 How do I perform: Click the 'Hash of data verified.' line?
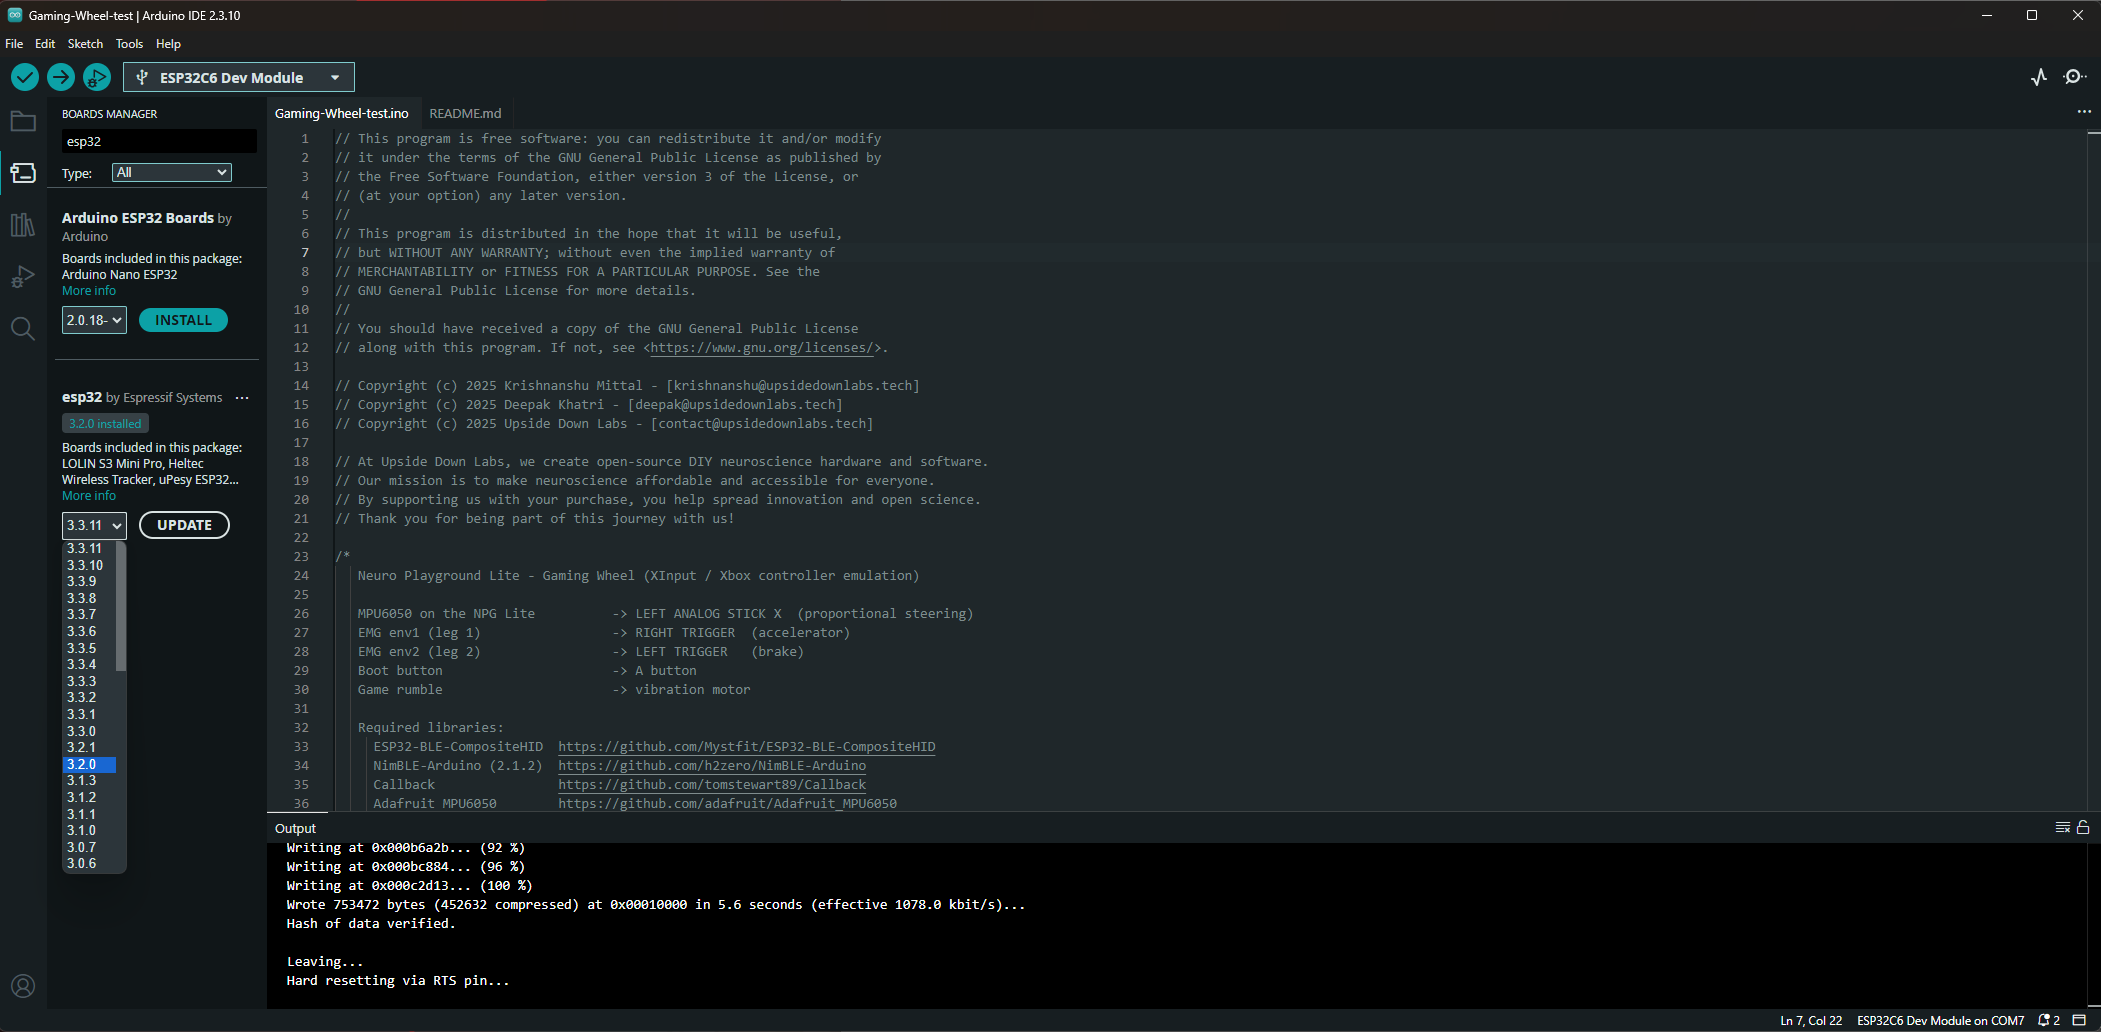pyautogui.click(x=371, y=924)
